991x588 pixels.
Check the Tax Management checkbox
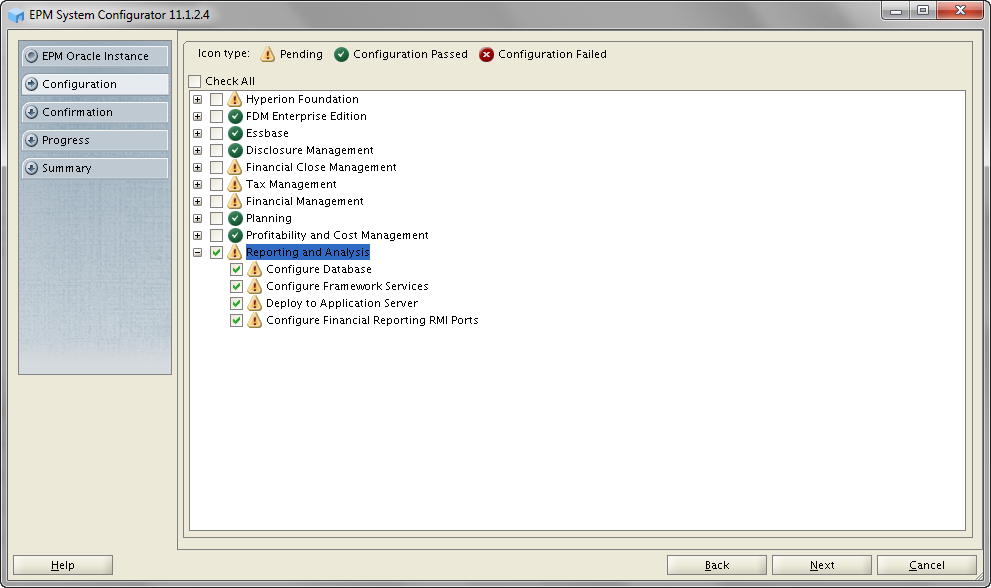(216, 185)
